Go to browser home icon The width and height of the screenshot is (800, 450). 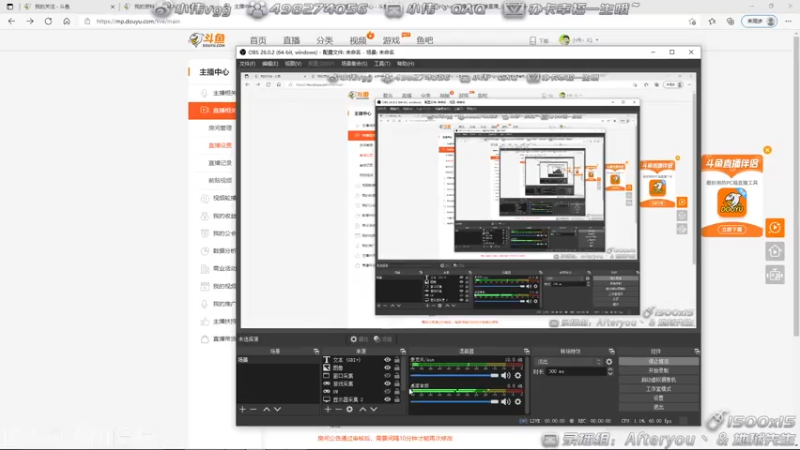67,21
